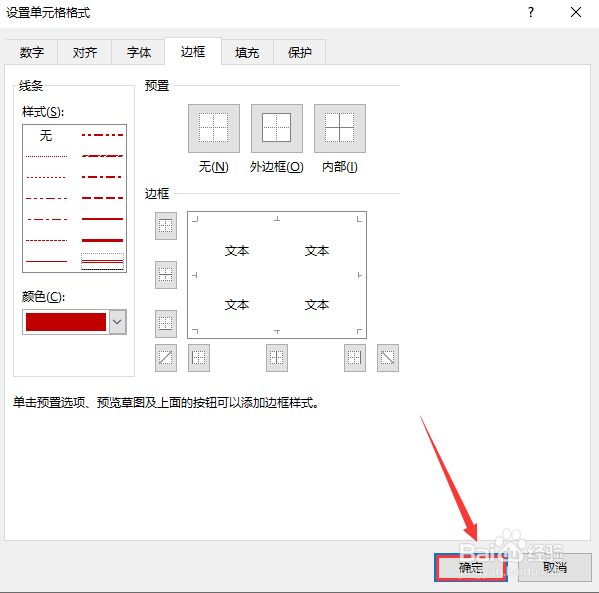Toggle the inside vertical border button
This screenshot has width=599, height=593.
(277, 358)
